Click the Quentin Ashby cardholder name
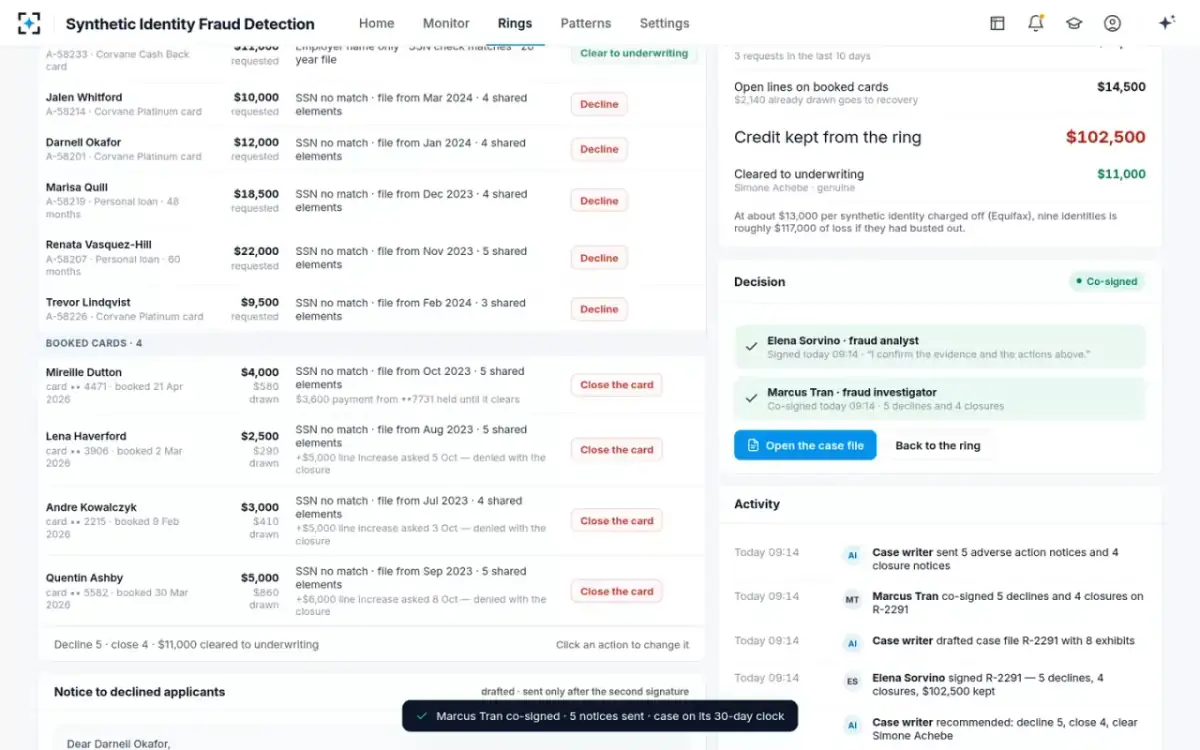 tap(85, 578)
